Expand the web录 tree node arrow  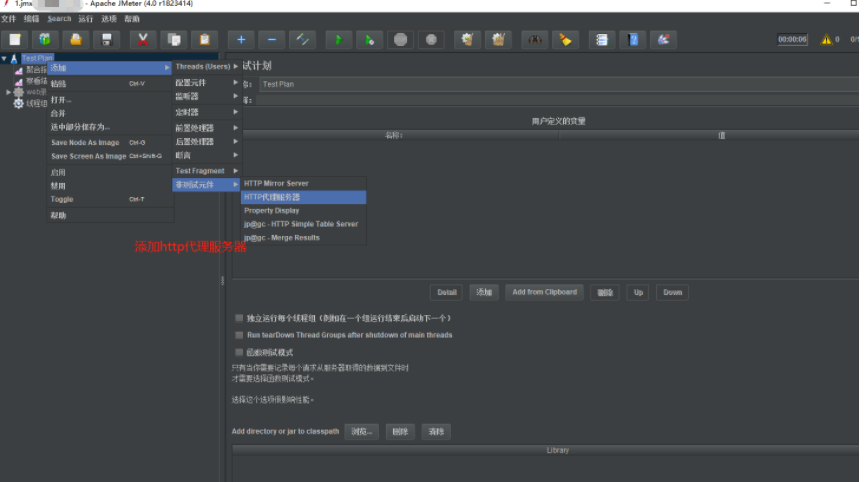(x=8, y=92)
